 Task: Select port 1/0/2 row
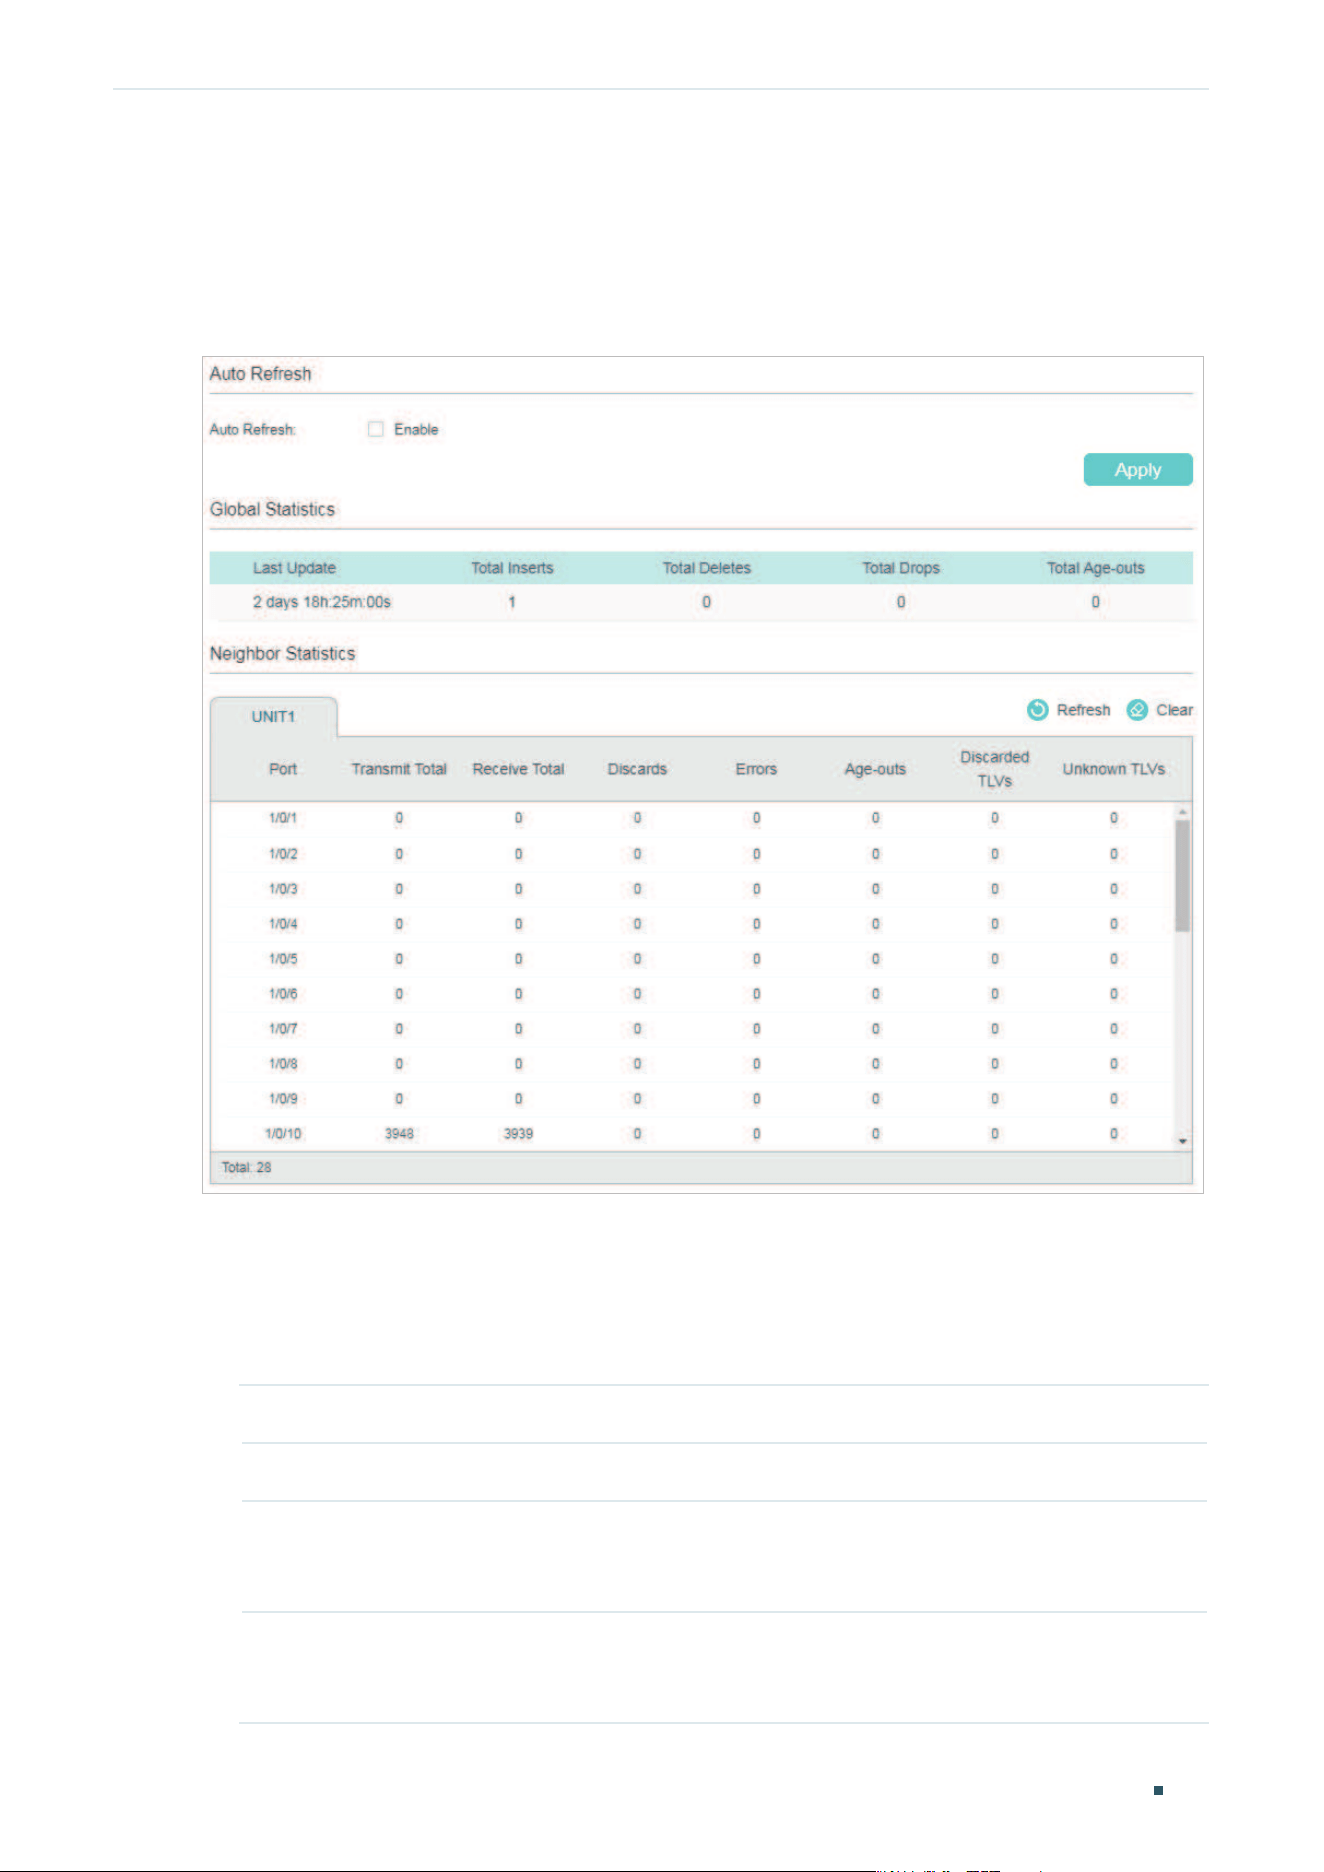click(x=692, y=854)
